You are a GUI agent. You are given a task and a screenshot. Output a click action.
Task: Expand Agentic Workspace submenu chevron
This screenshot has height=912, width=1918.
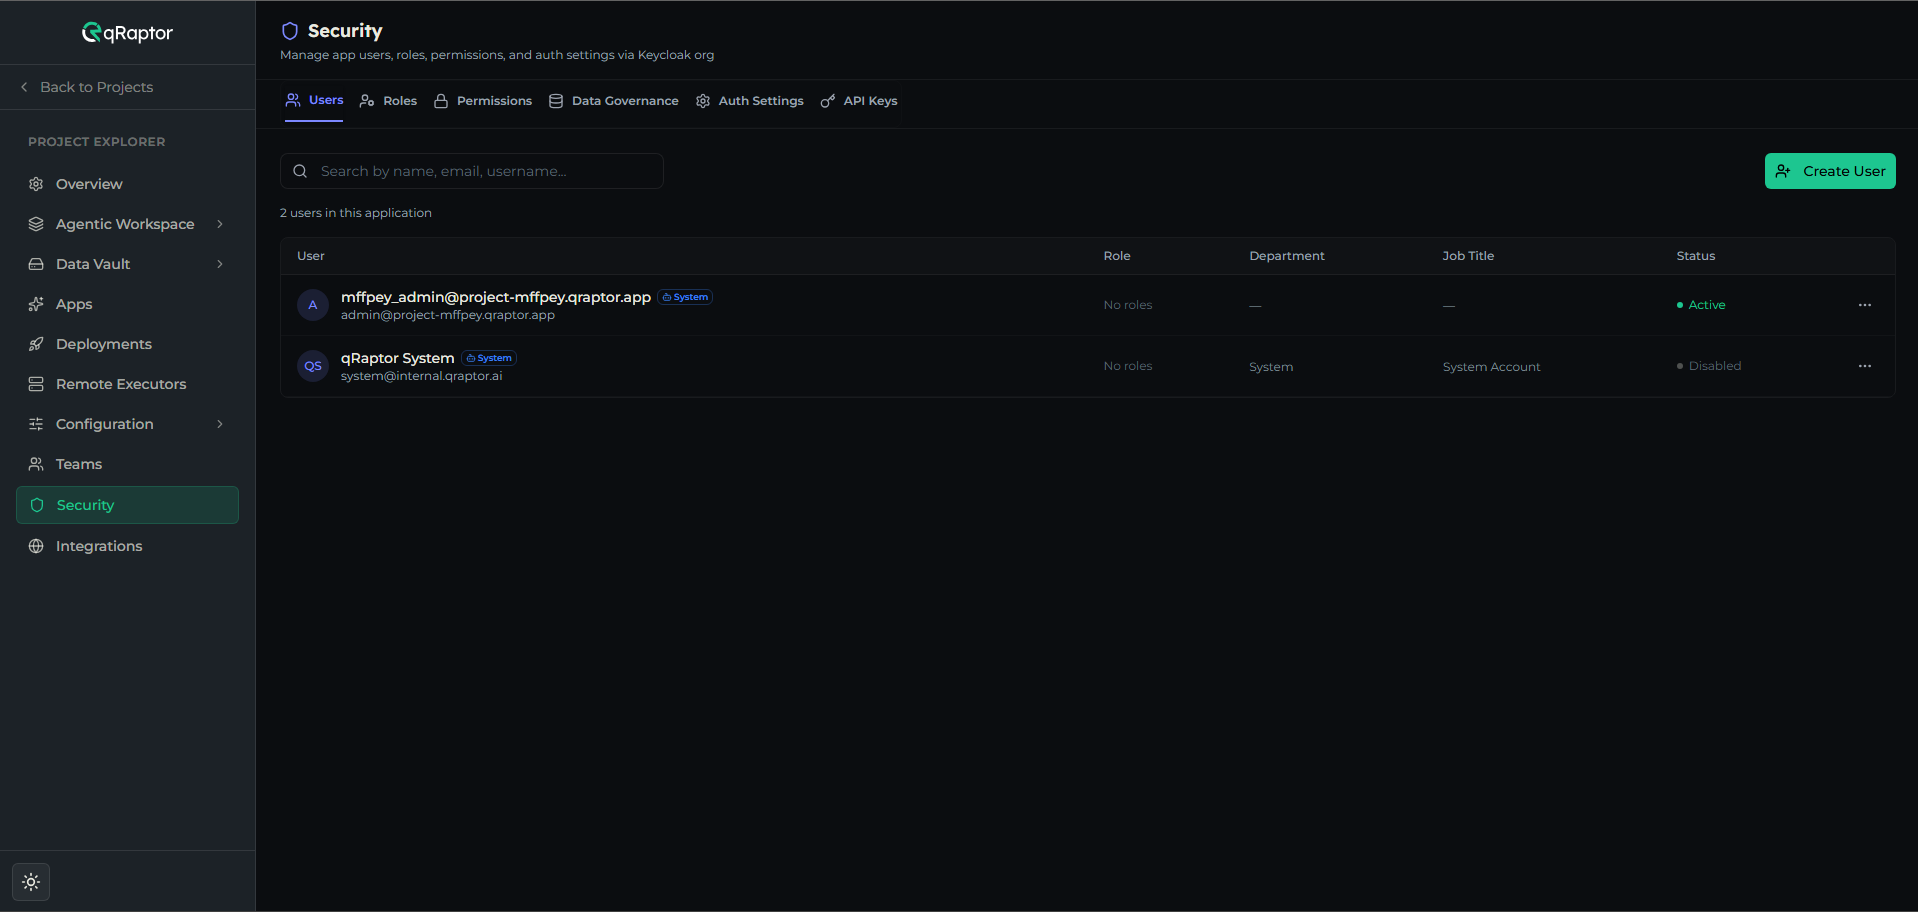click(x=220, y=224)
